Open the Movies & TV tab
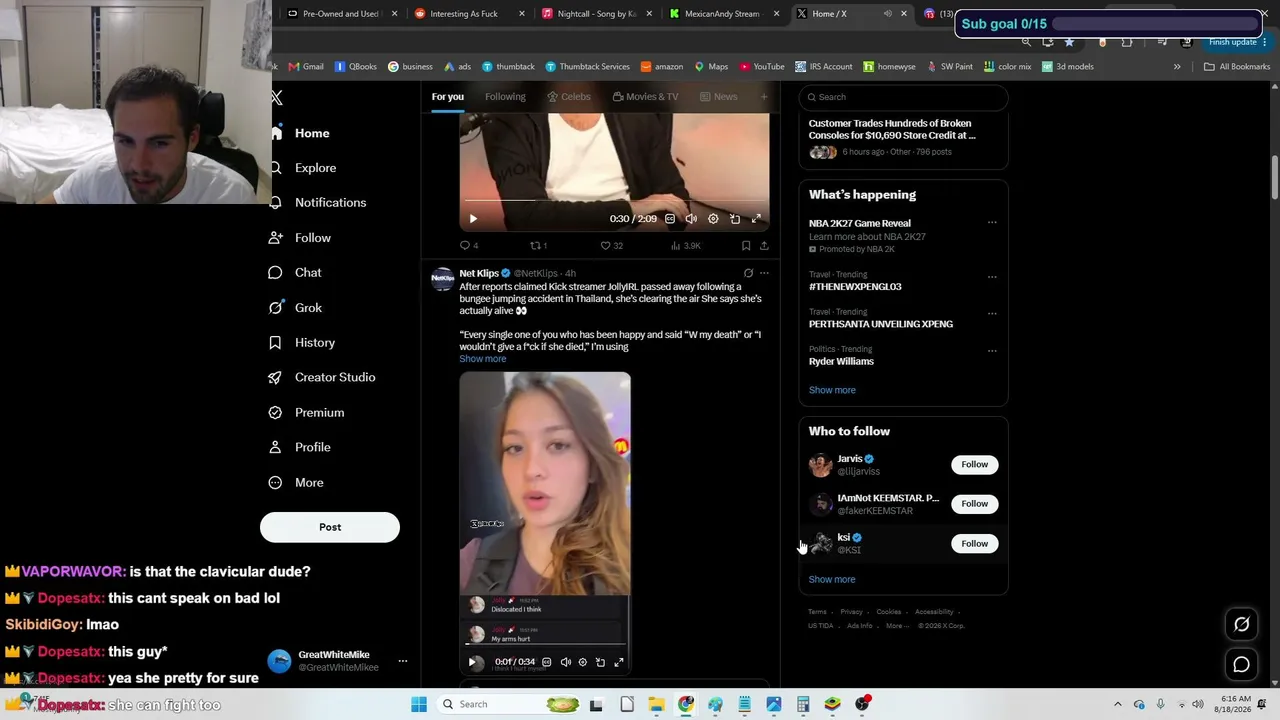1280x720 pixels. click(x=645, y=97)
